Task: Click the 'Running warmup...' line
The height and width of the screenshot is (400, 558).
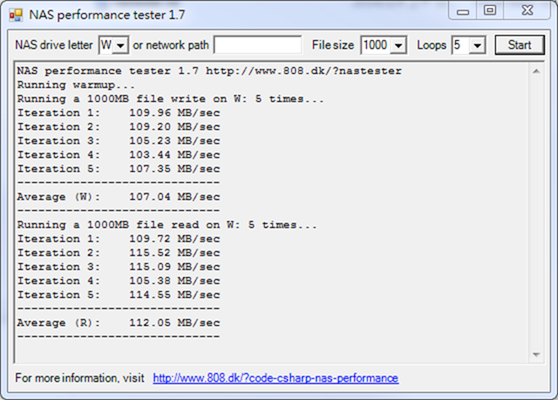Action: coord(76,85)
